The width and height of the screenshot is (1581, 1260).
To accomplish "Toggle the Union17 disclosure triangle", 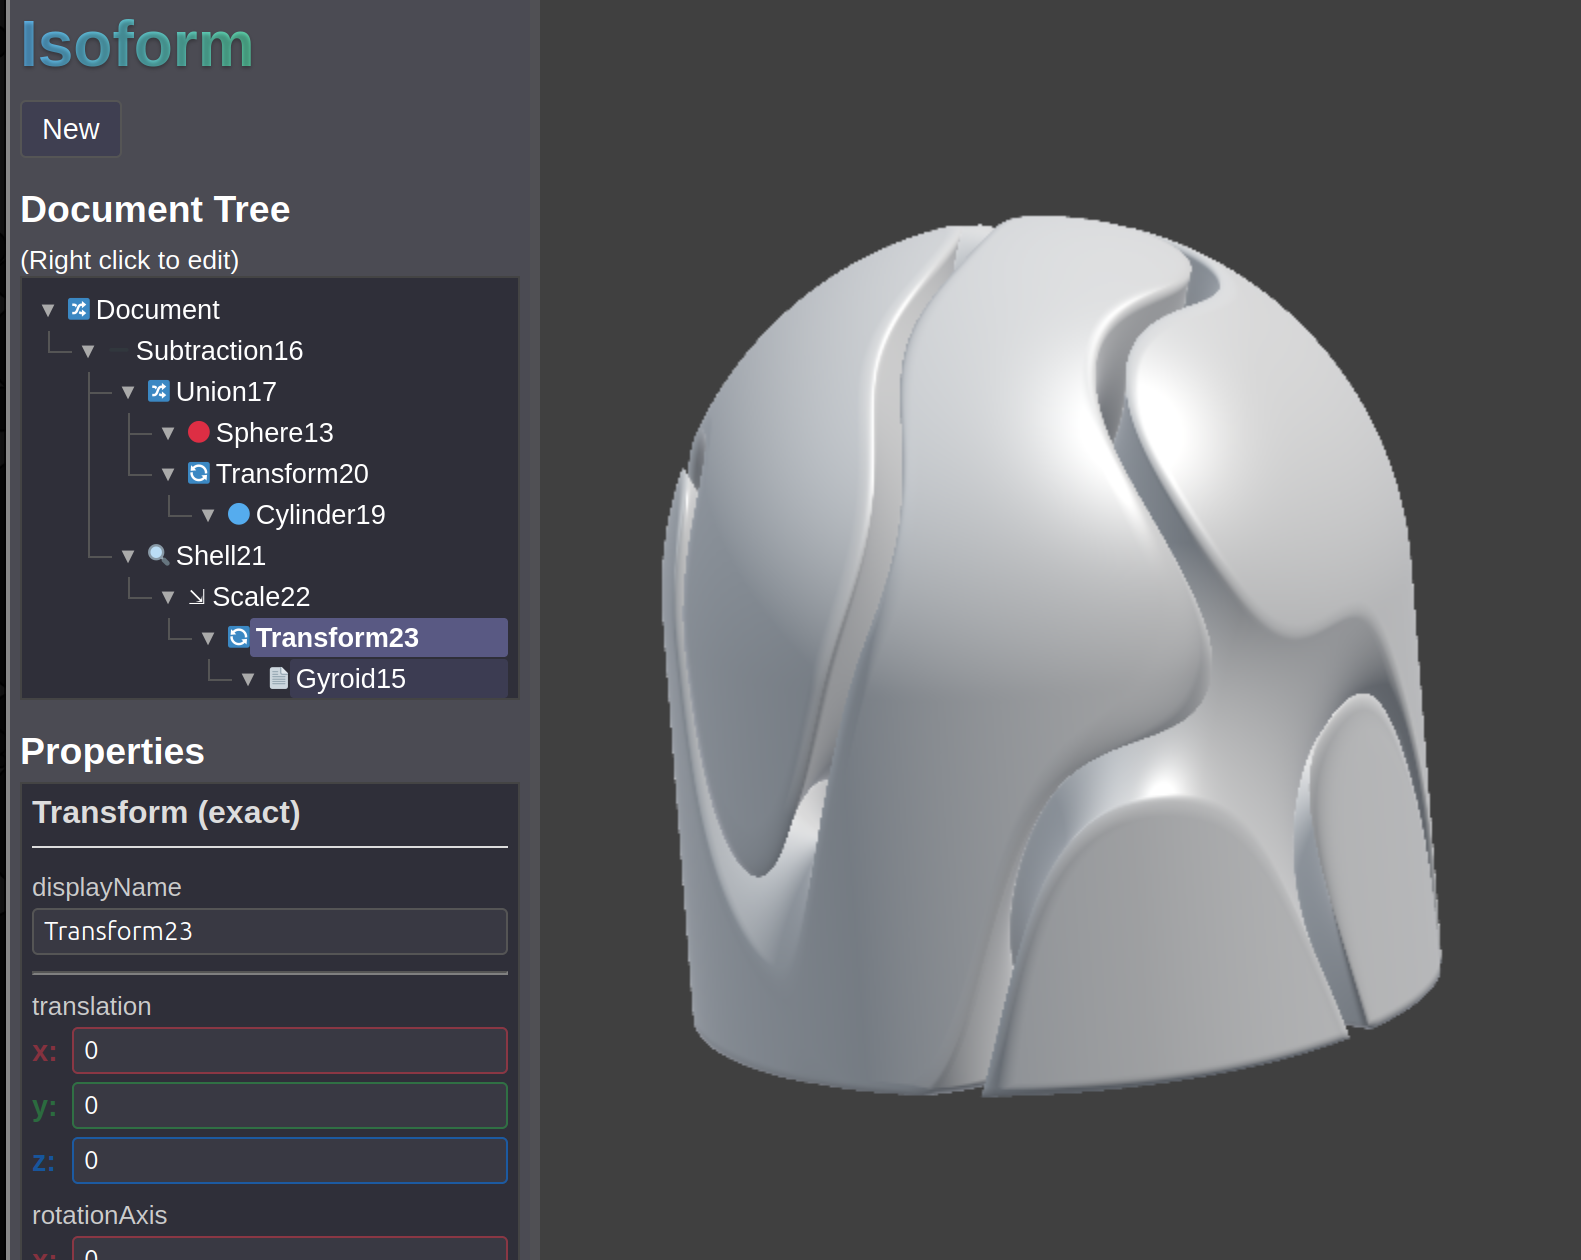I will [128, 392].
